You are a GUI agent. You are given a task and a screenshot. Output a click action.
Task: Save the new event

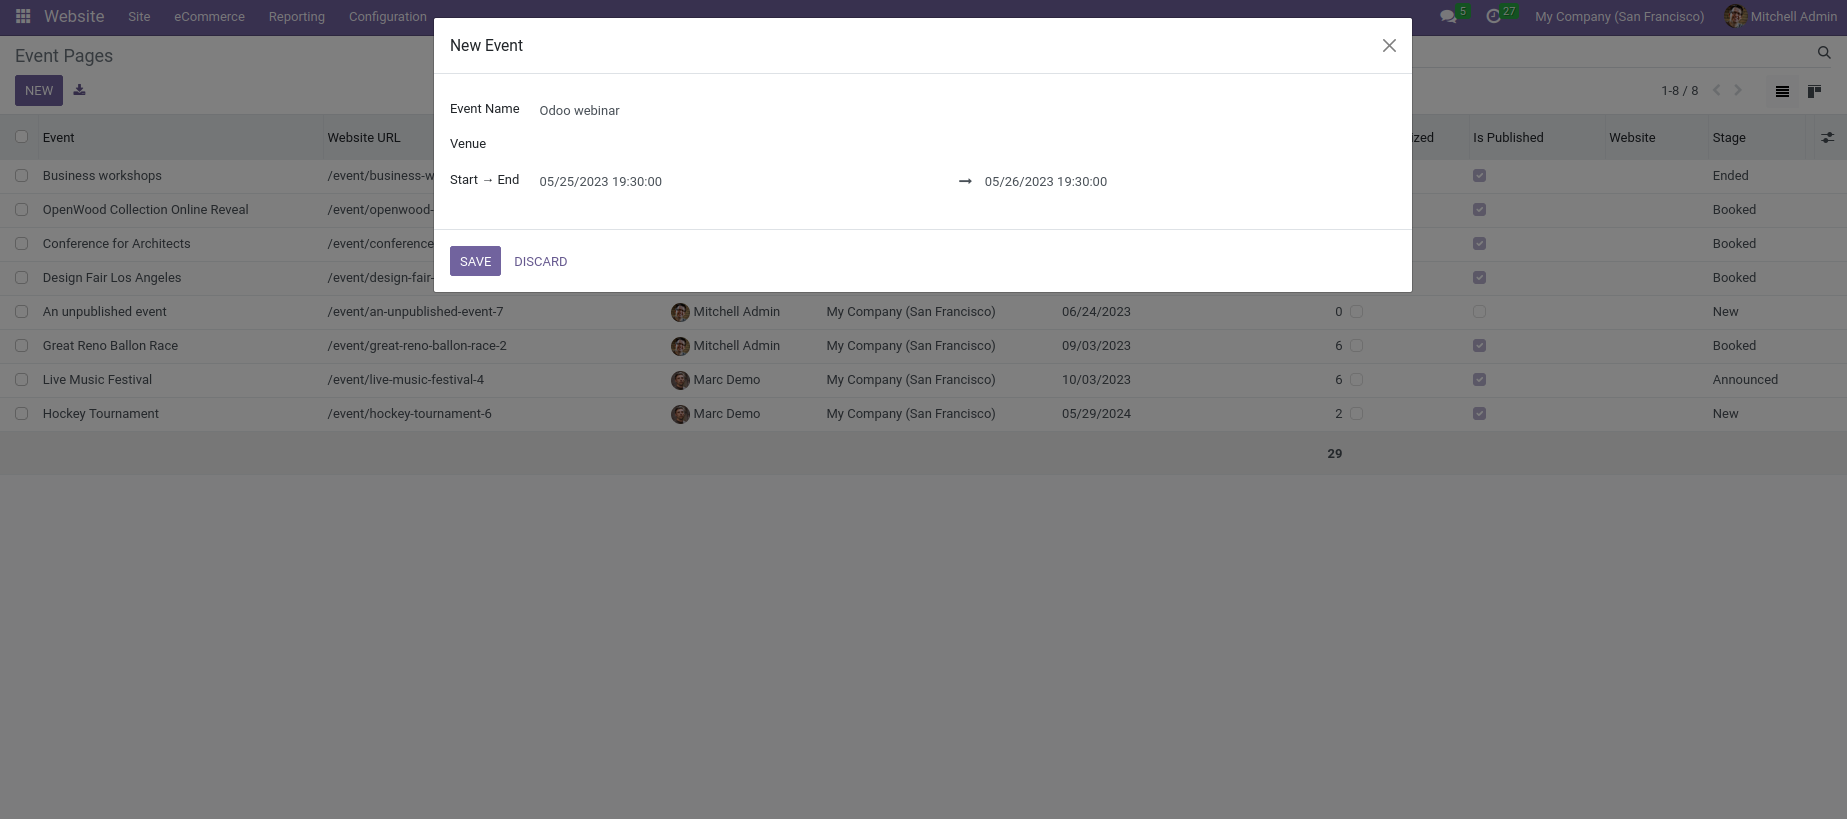[x=475, y=261]
